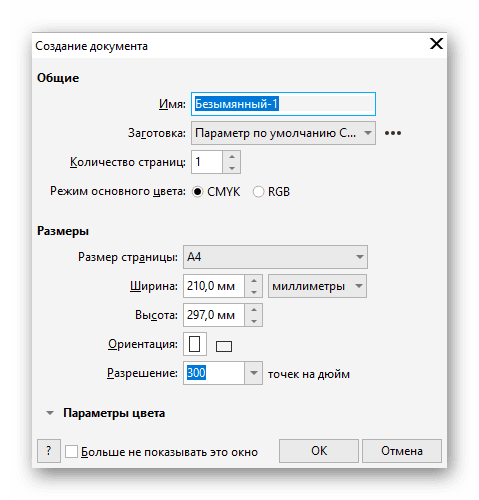This screenshot has height=500, width=479.
Task: Open the Разрешение dropdown arrow
Action: point(254,373)
